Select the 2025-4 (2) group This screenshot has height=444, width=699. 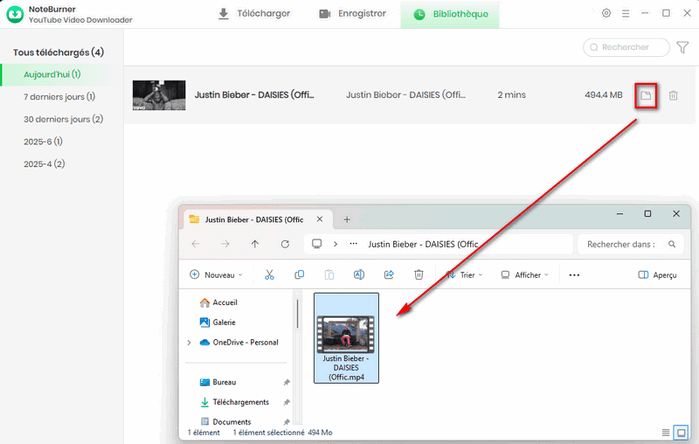(44, 164)
